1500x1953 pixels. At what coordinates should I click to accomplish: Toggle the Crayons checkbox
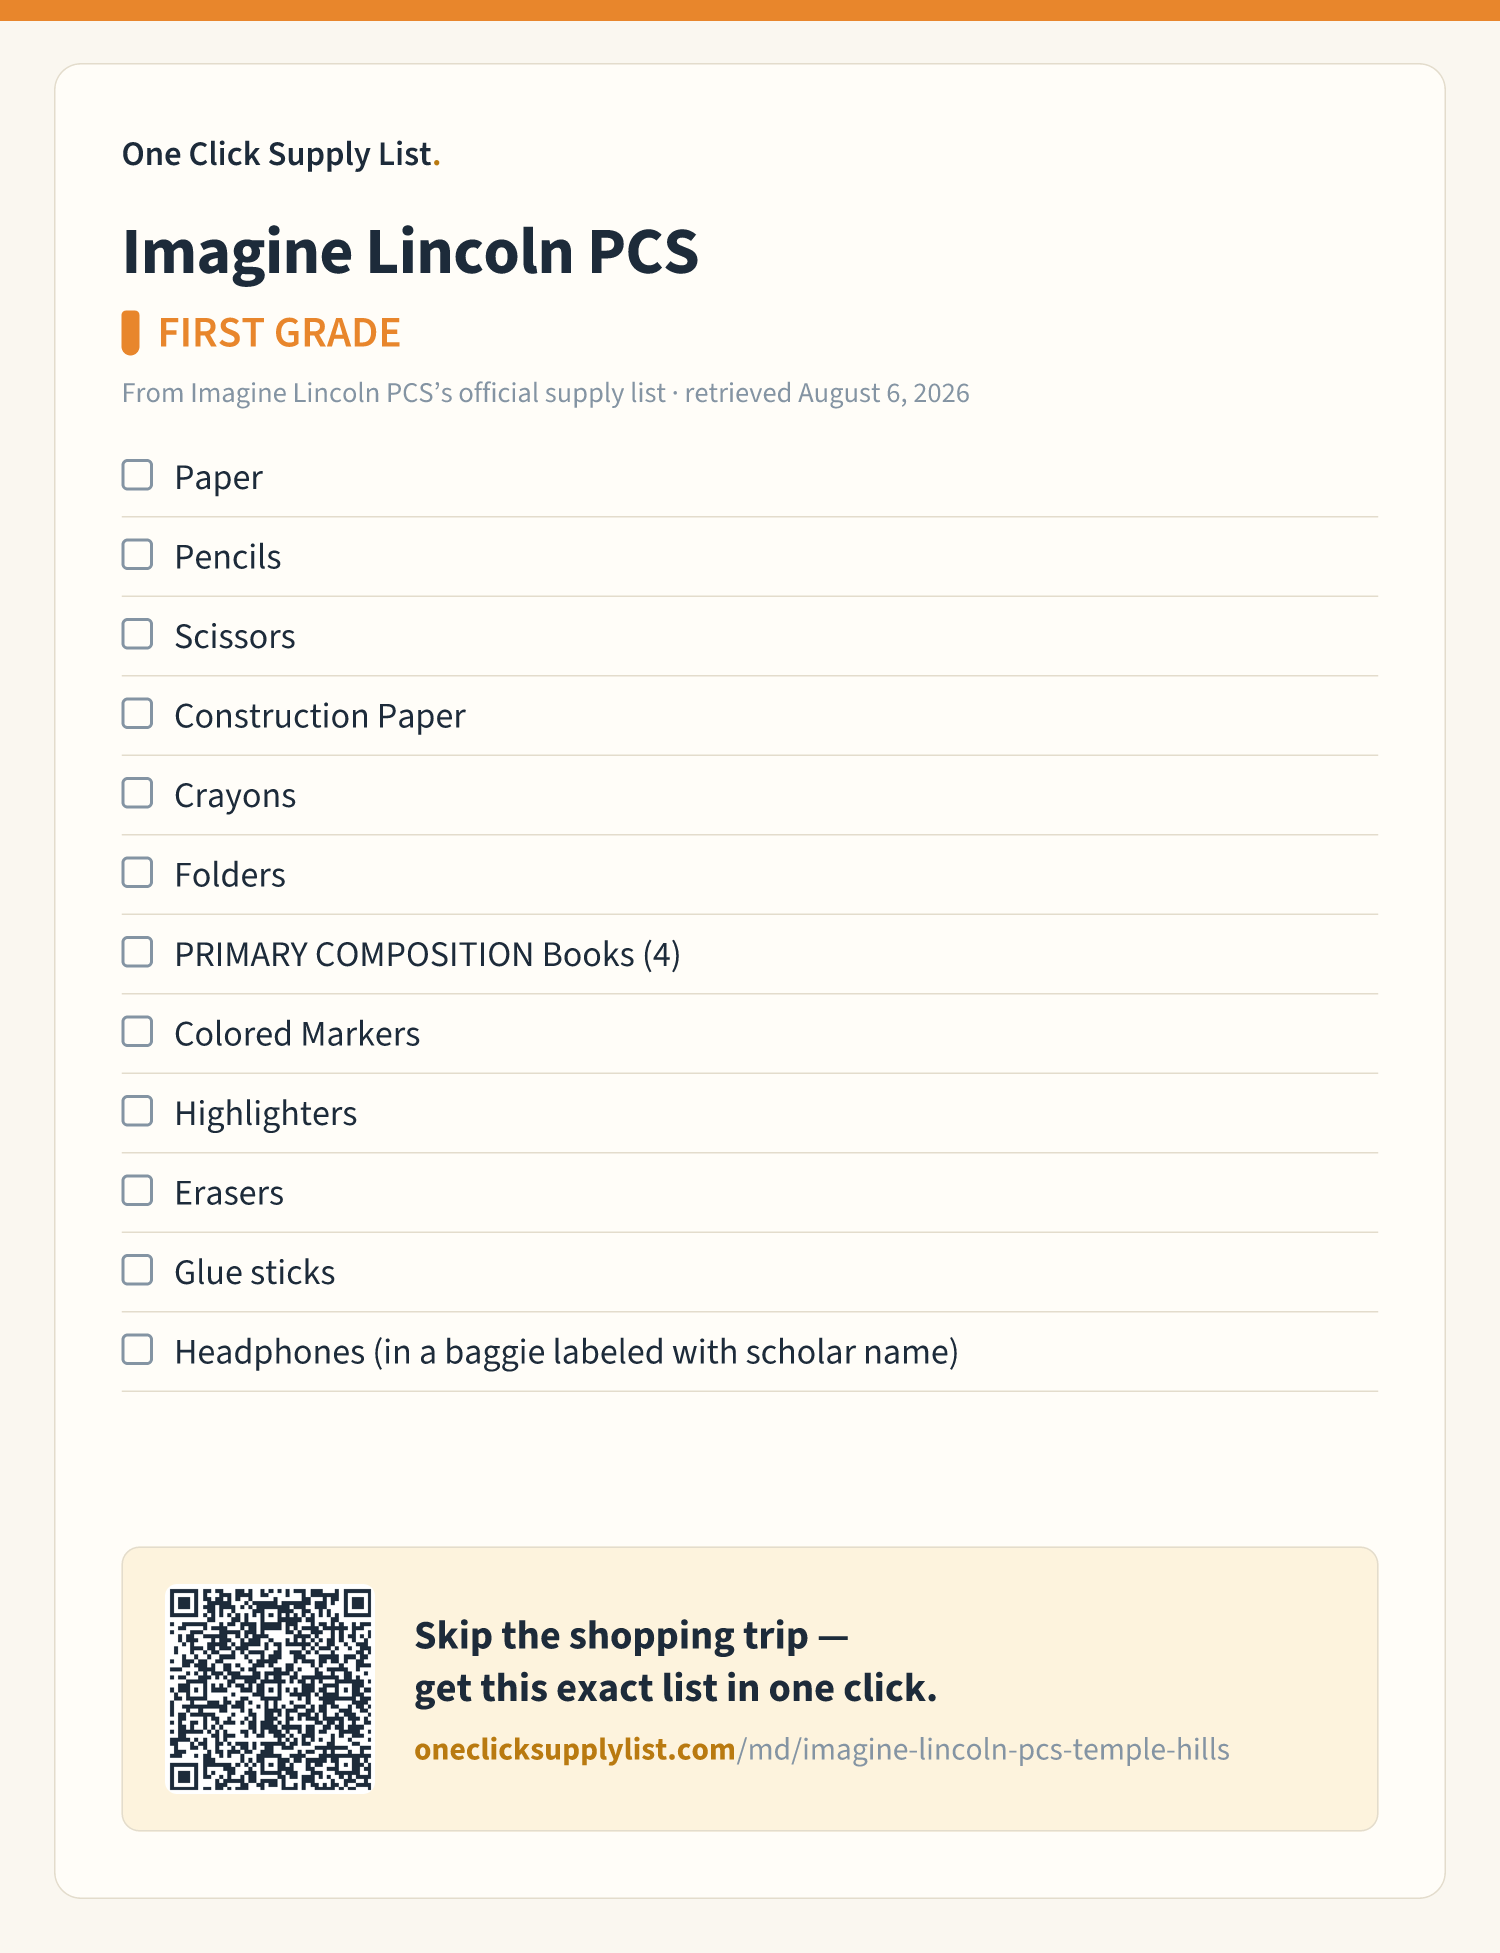(x=137, y=793)
